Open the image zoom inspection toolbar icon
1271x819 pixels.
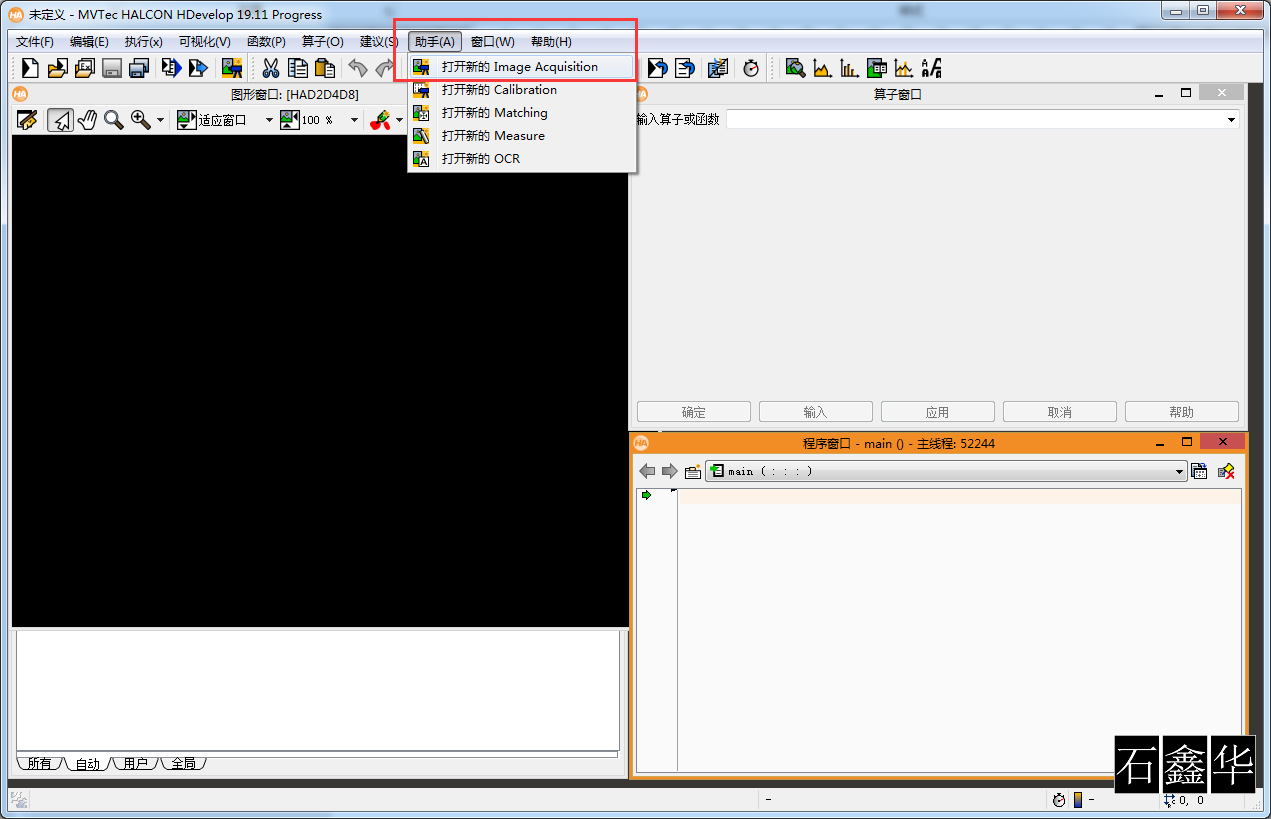pos(796,68)
